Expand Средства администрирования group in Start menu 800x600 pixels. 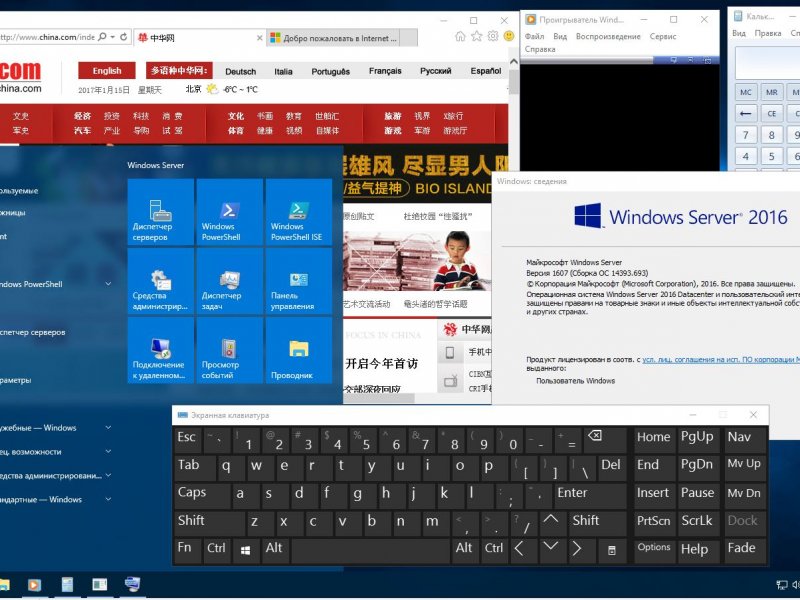[x=108, y=476]
